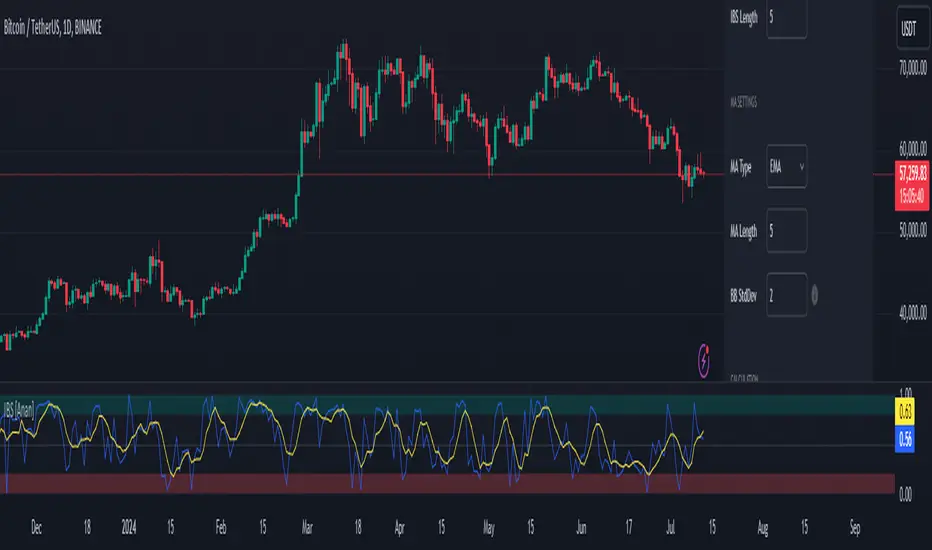The width and height of the screenshot is (932, 550).
Task: Click the info tooltip icon beside BB StdDev
Action: click(x=814, y=295)
